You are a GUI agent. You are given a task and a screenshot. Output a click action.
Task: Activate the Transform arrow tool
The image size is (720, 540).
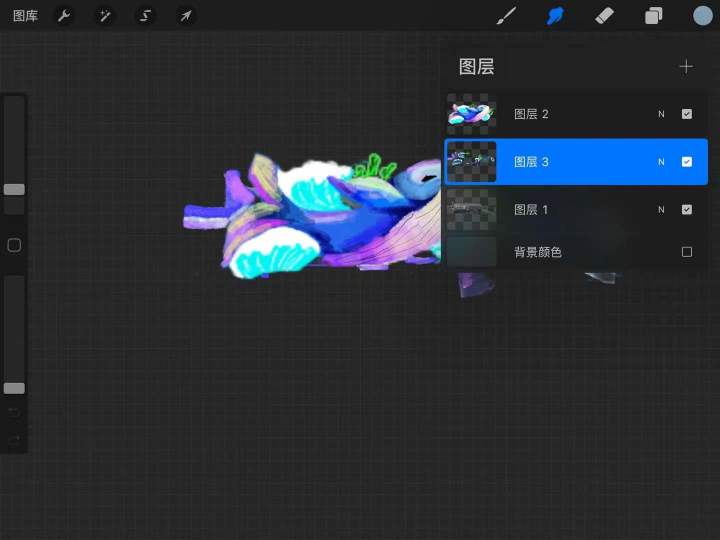coord(186,16)
